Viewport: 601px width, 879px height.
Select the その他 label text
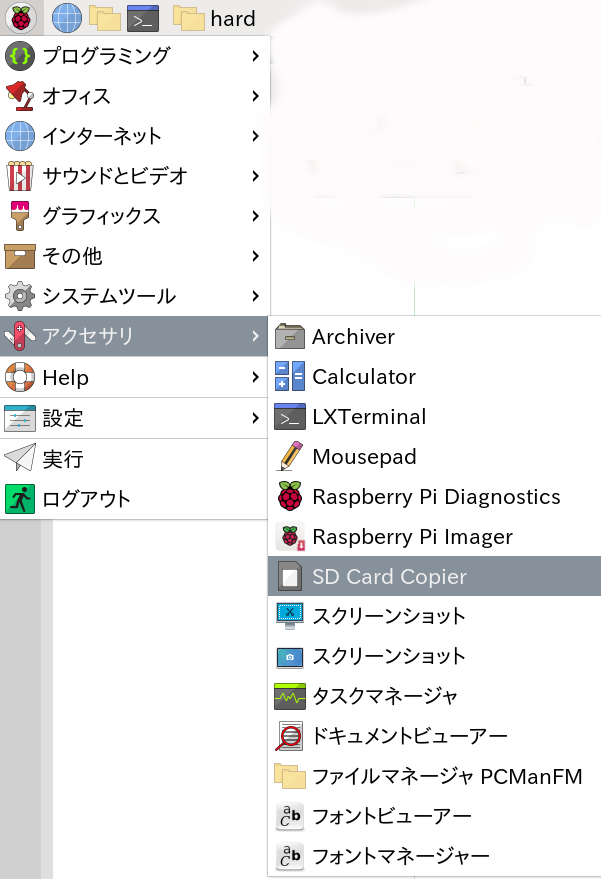(72, 256)
